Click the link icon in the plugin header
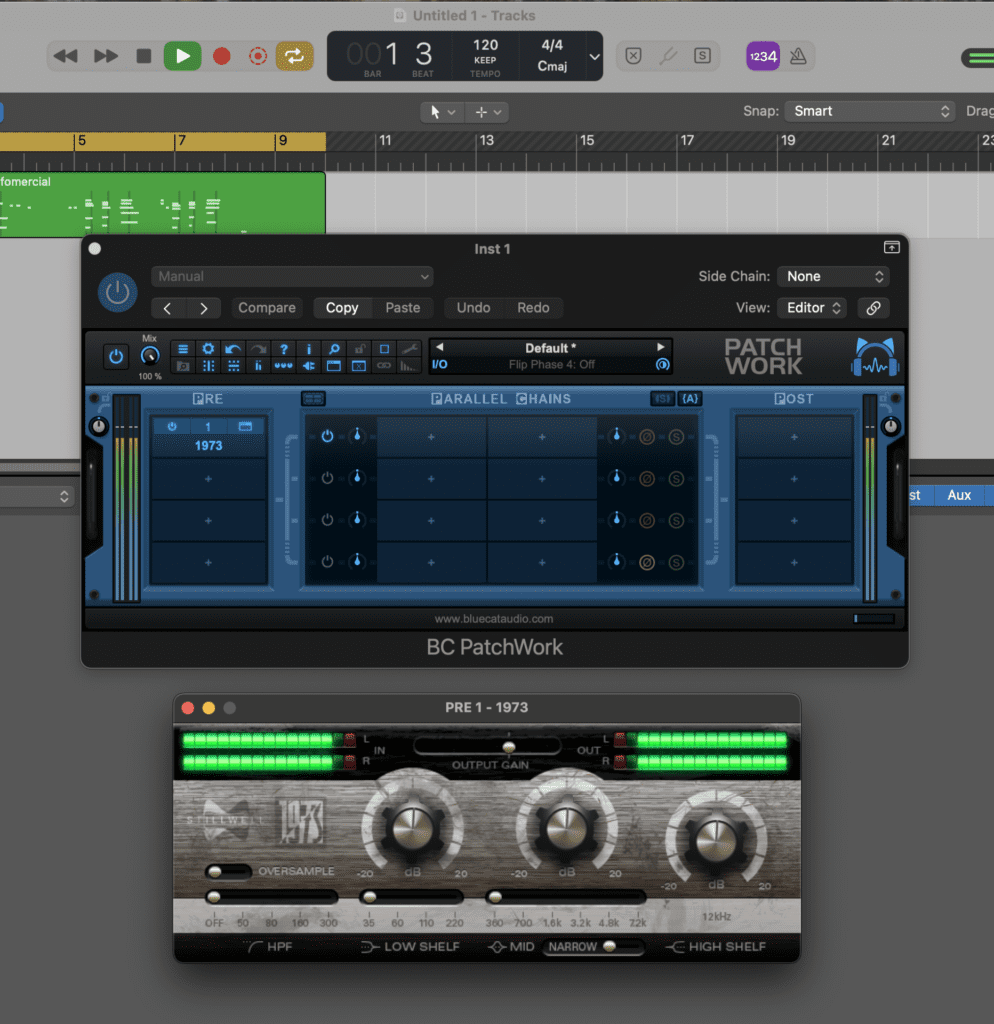The height and width of the screenshot is (1024, 994). point(873,308)
